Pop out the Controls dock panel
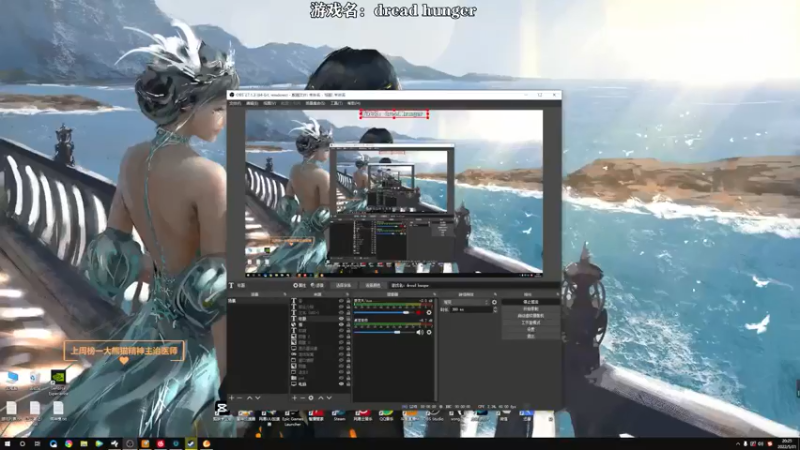 click(x=558, y=294)
